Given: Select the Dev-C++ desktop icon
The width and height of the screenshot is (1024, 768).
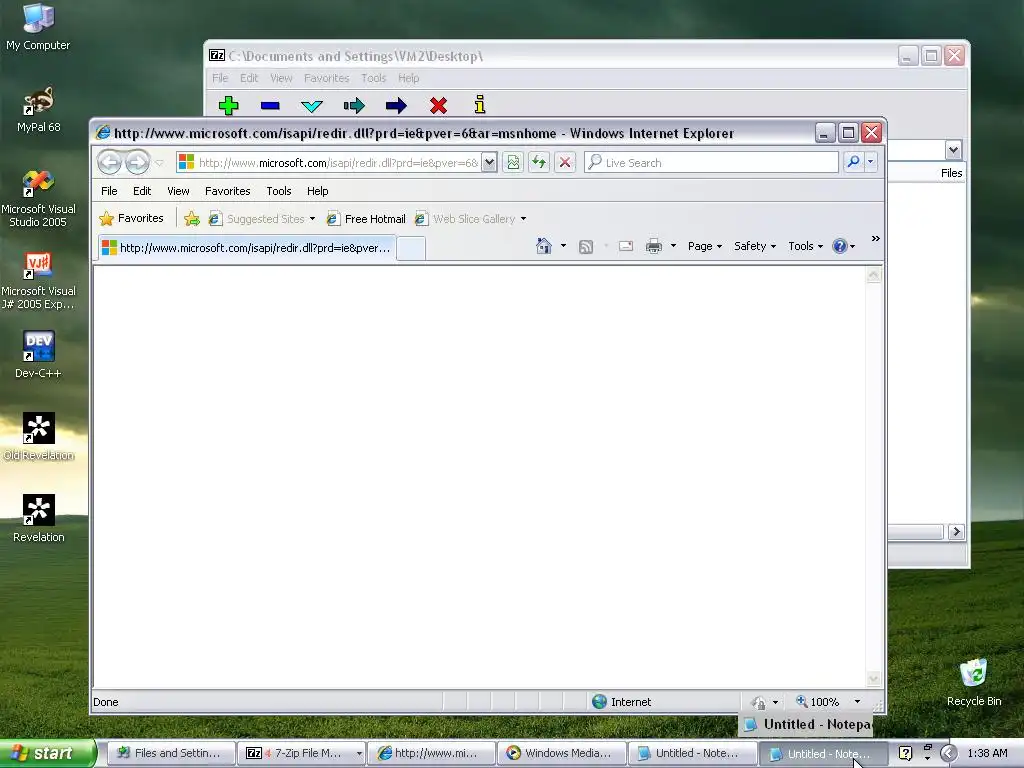Looking at the screenshot, I should 39,355.
